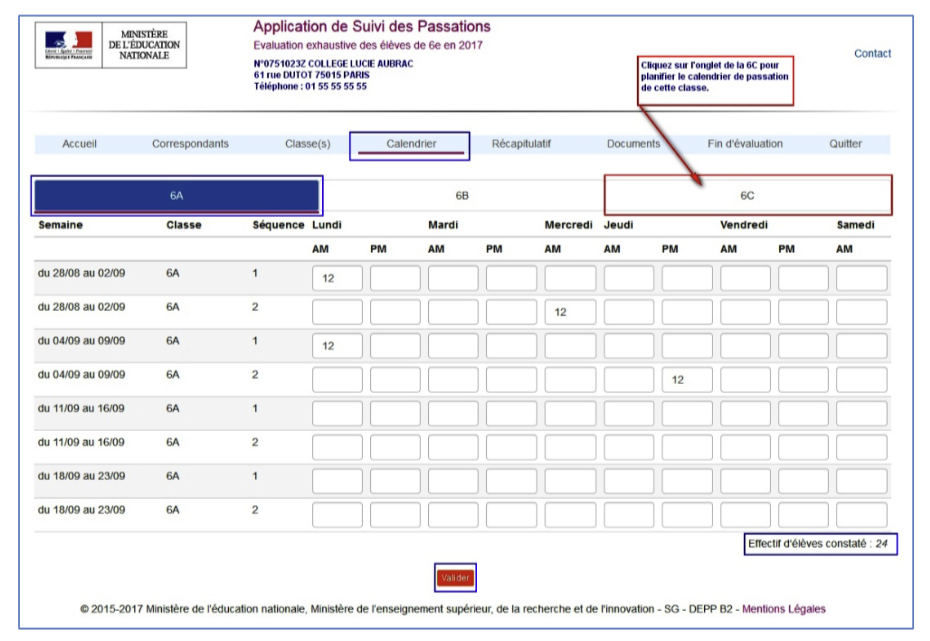Image resolution: width=930 pixels, height=641 pixels.
Task: Click the "Semaine" column header
Action: click(x=60, y=225)
